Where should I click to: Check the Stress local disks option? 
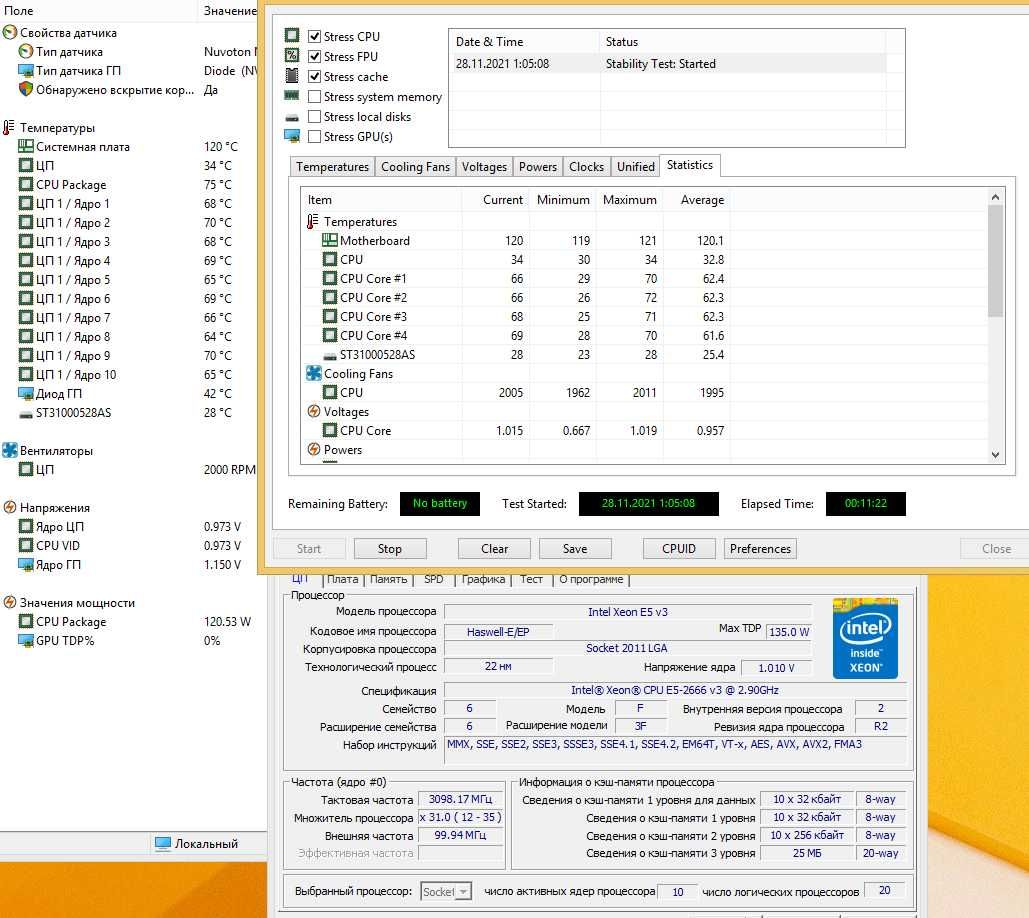point(314,116)
